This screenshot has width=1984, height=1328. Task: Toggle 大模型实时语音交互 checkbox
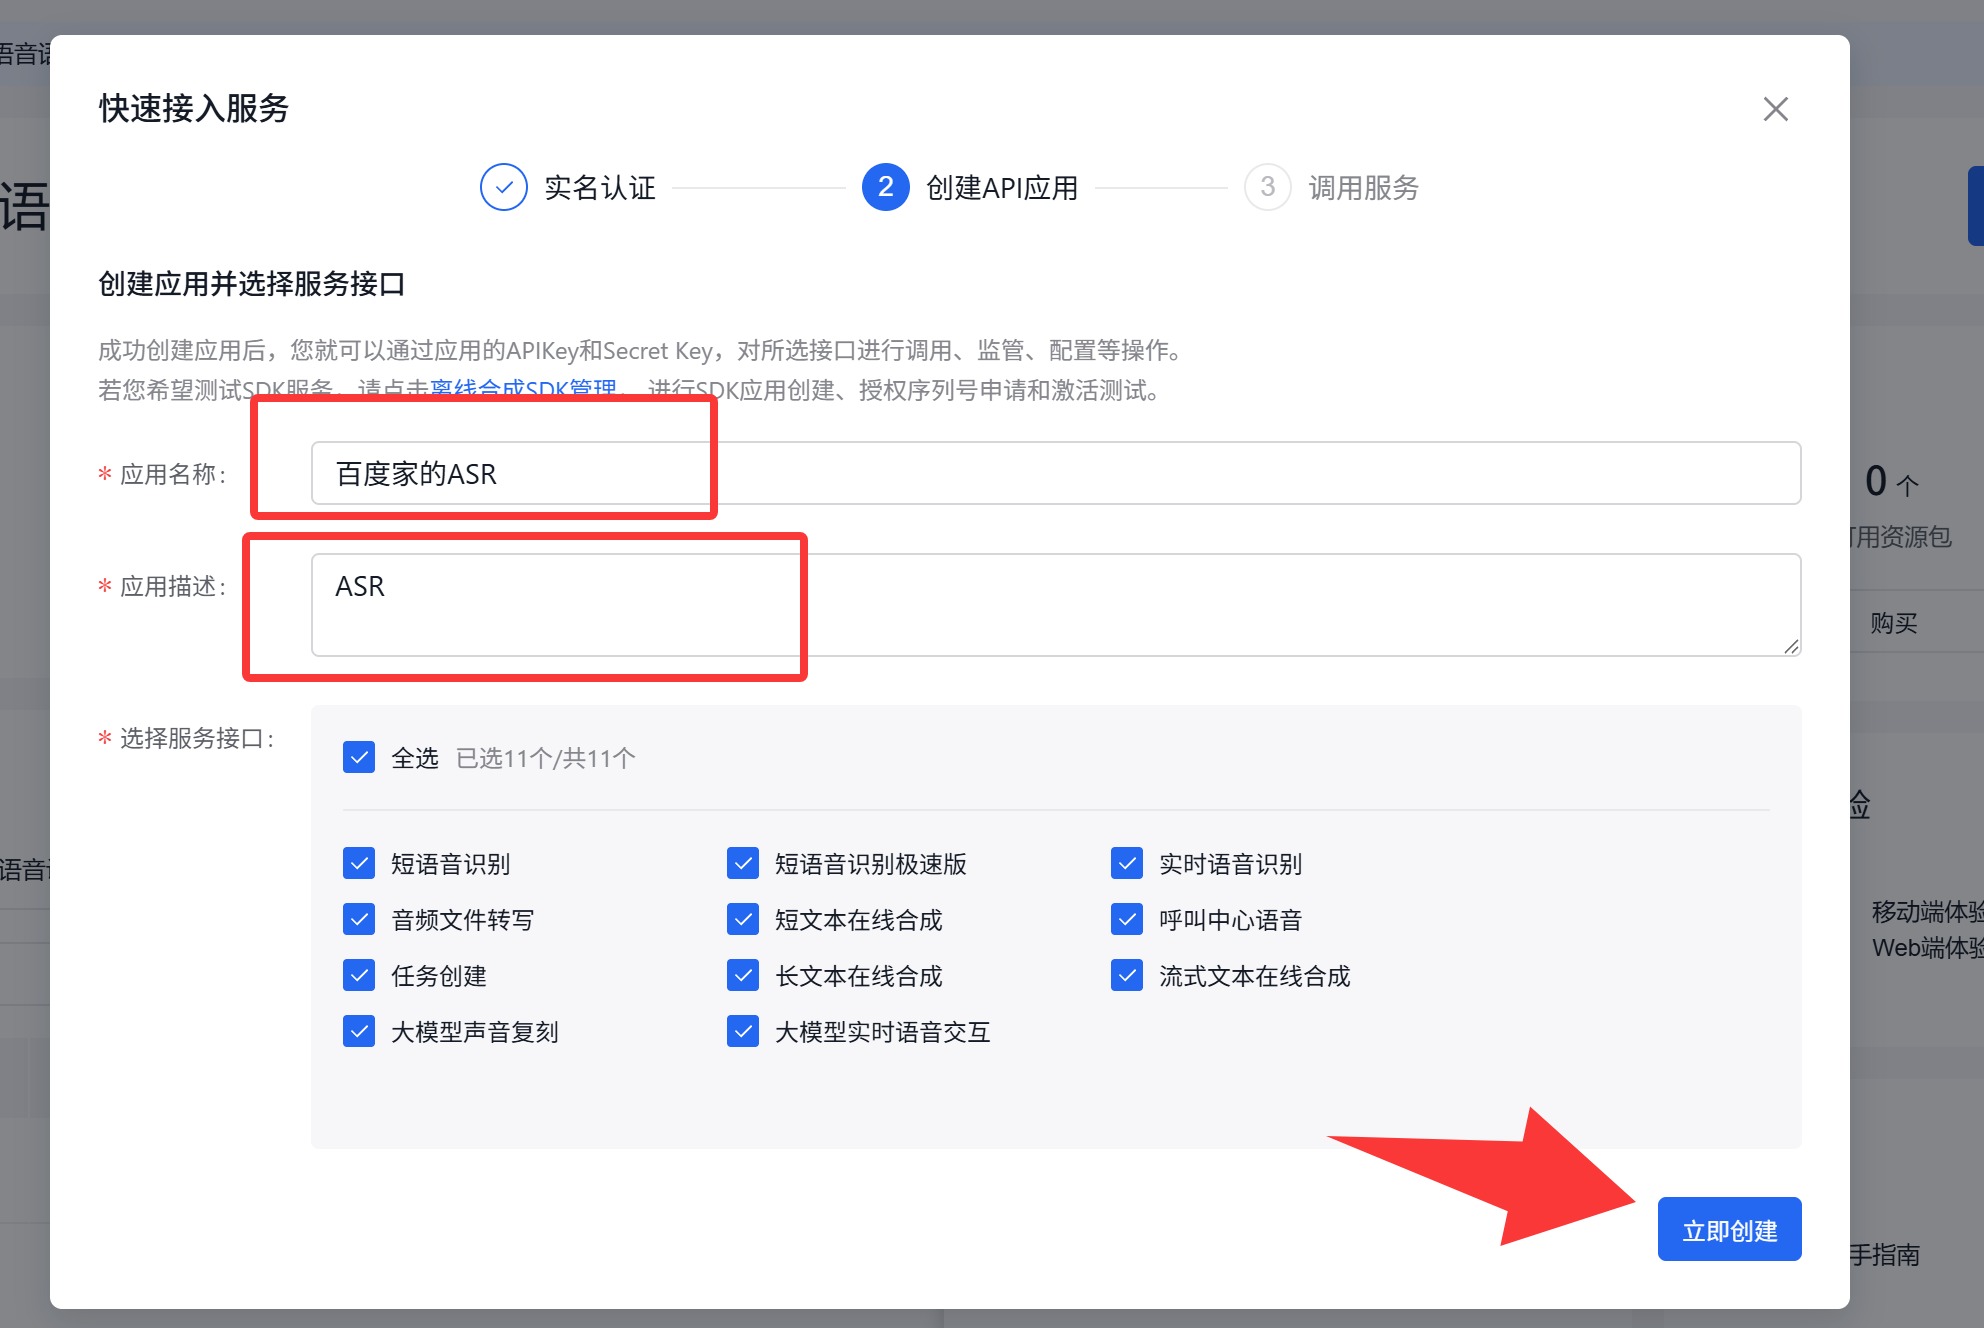tap(743, 1031)
